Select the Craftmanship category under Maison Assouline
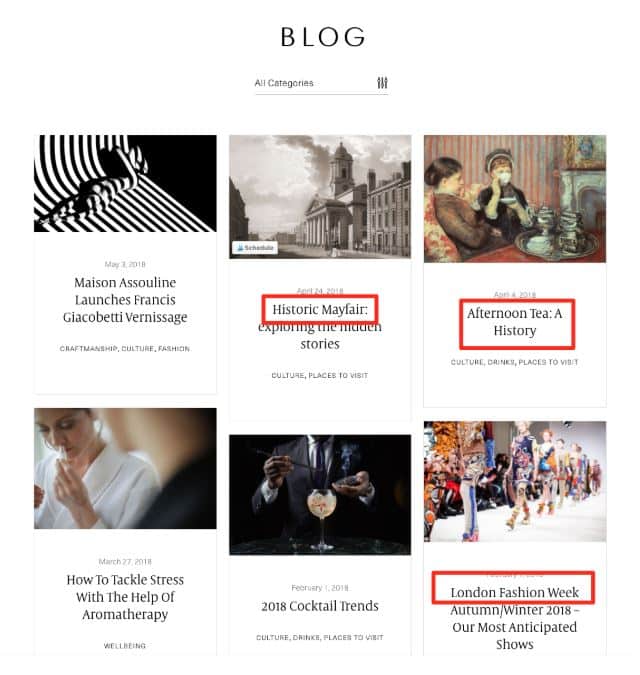 pyautogui.click(x=88, y=349)
